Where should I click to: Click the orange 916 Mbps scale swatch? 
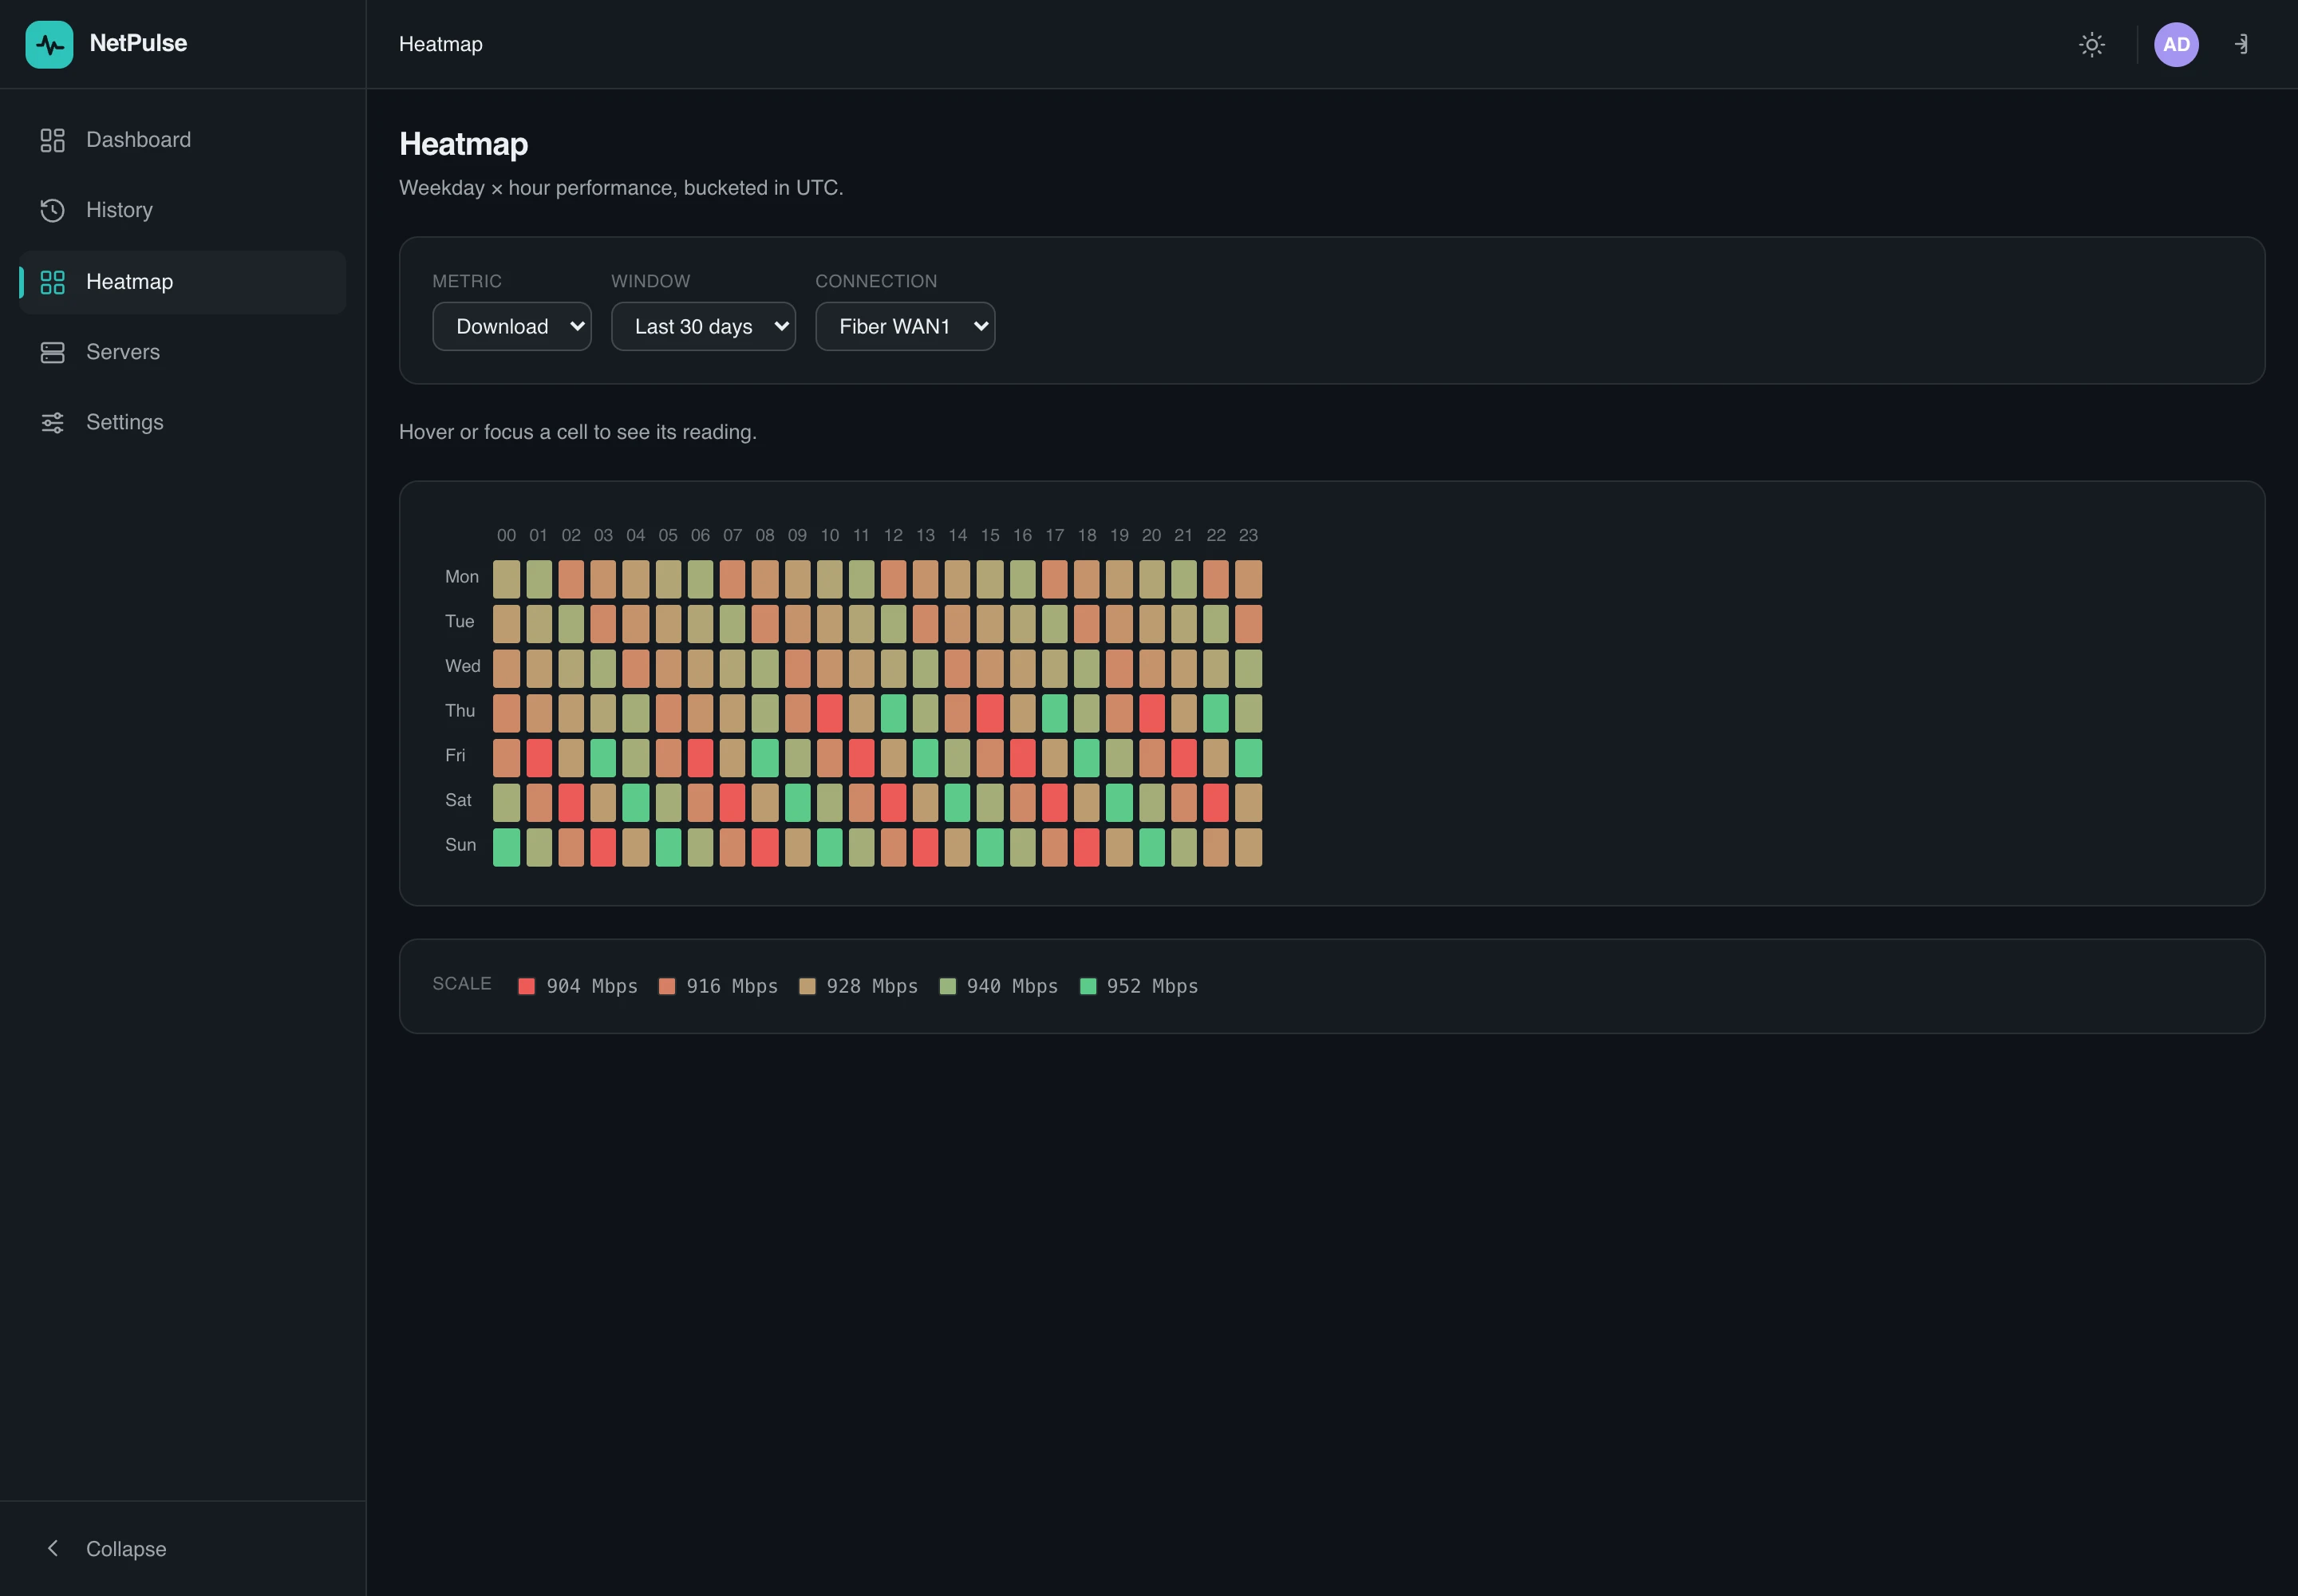(x=666, y=987)
